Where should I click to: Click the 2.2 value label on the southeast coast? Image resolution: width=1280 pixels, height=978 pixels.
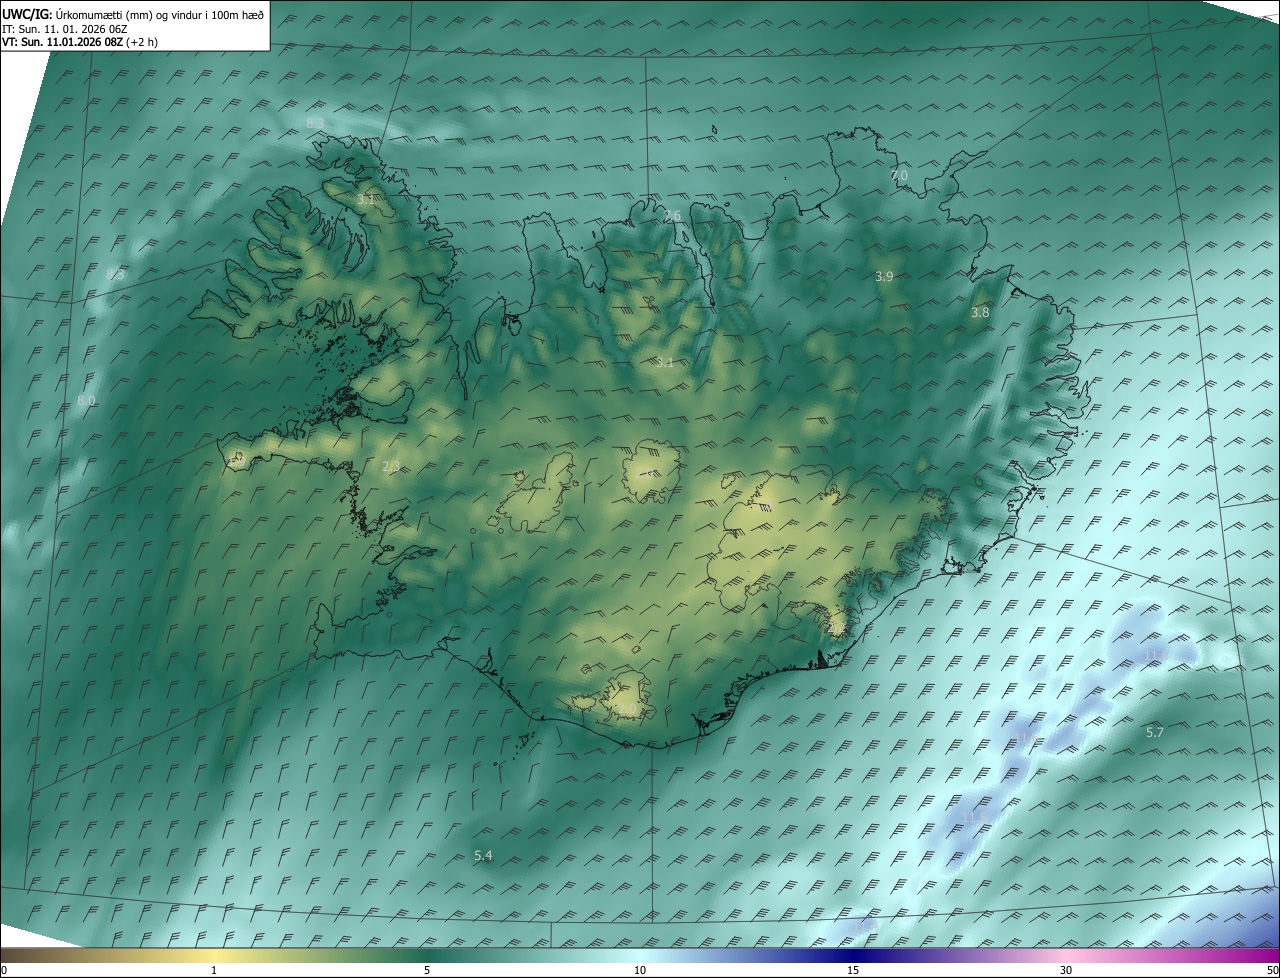[x=836, y=626]
